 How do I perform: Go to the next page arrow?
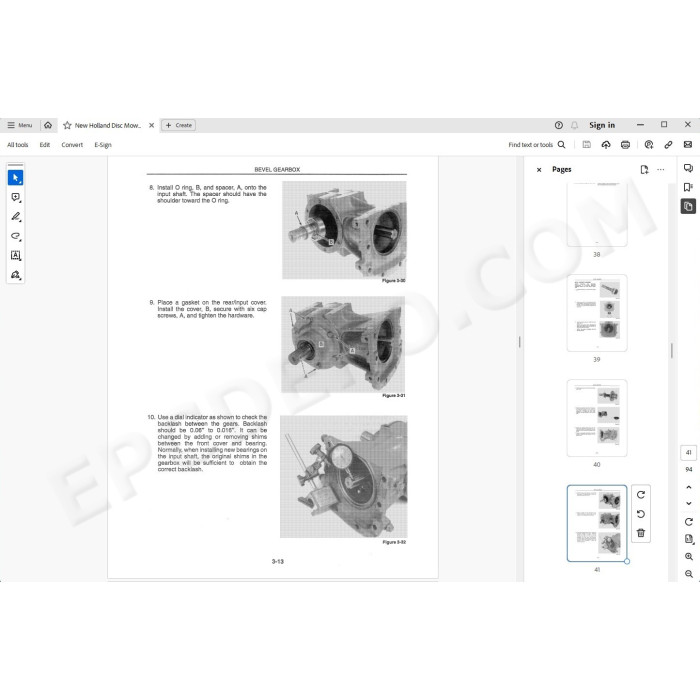pyautogui.click(x=688, y=503)
